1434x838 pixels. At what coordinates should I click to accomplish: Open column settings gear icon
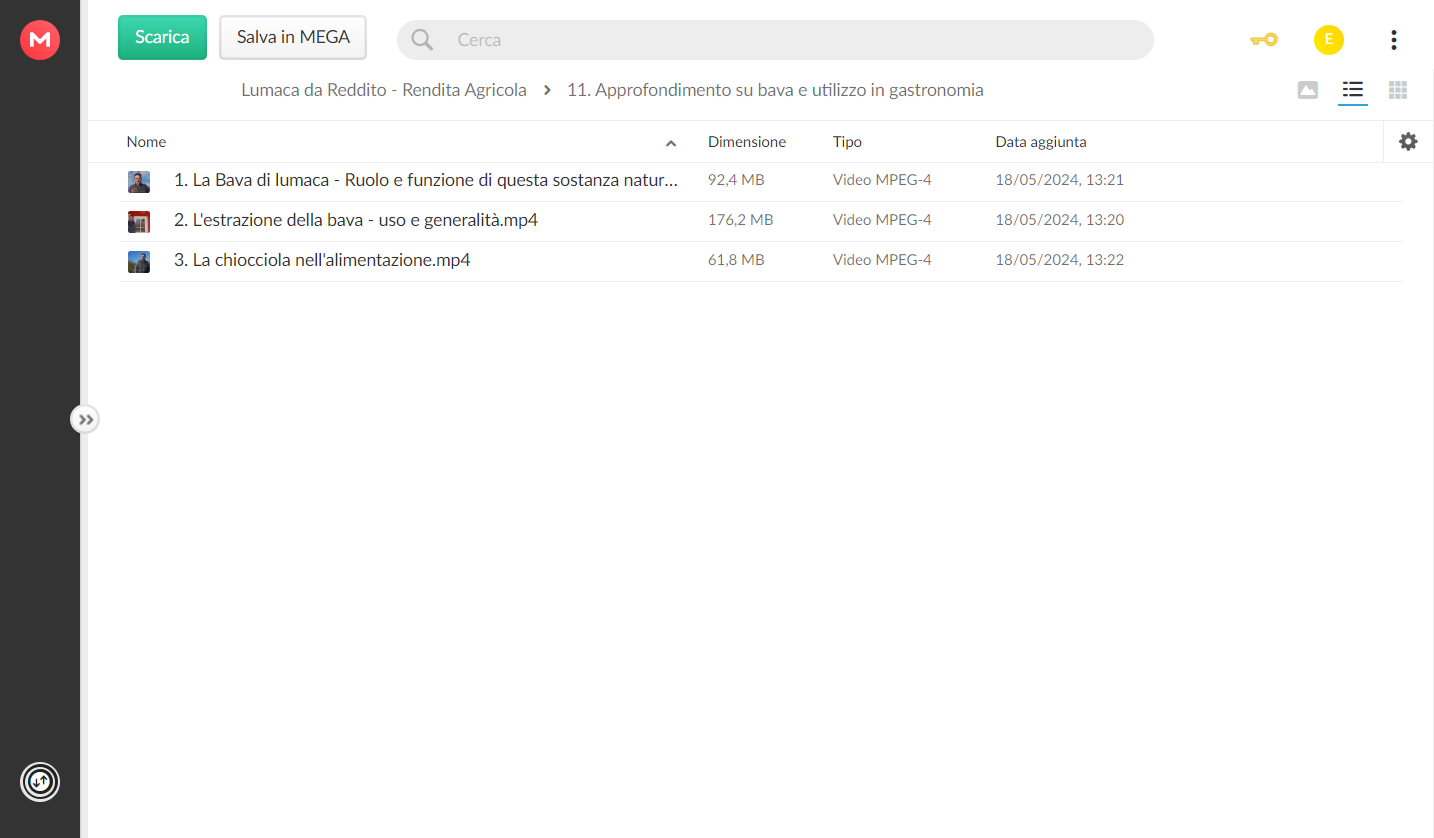point(1408,142)
